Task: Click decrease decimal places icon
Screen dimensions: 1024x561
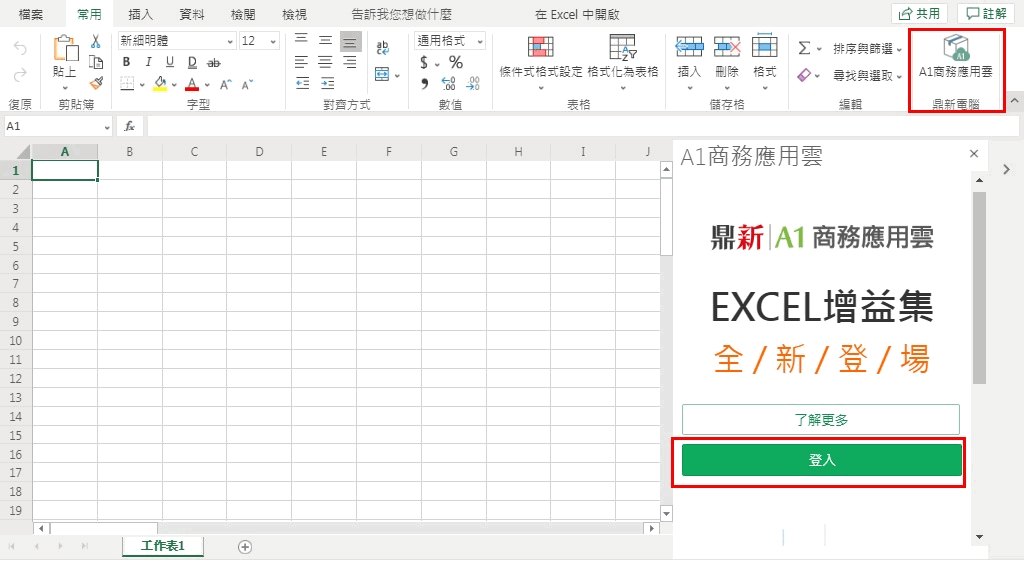Action: (473, 83)
